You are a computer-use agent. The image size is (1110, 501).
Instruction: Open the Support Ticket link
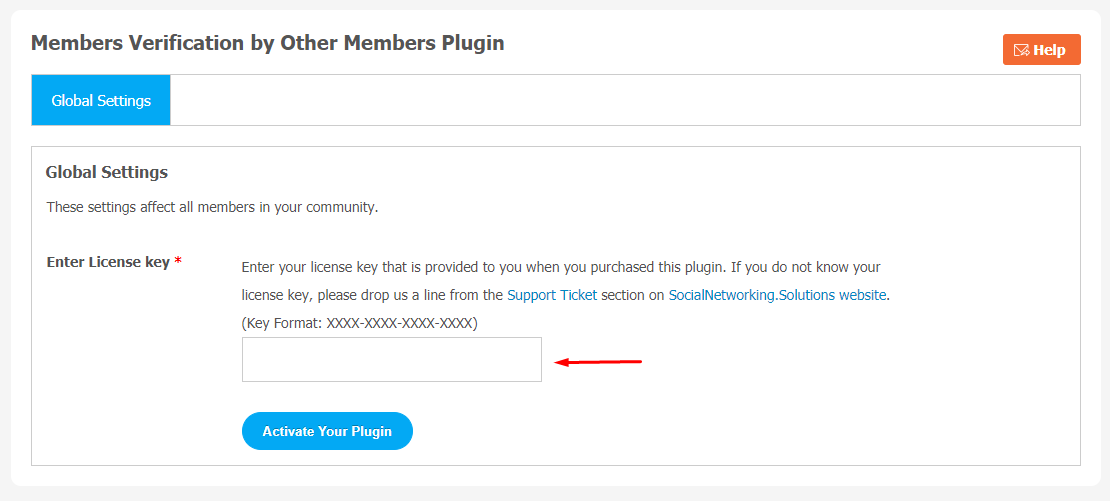coord(552,295)
